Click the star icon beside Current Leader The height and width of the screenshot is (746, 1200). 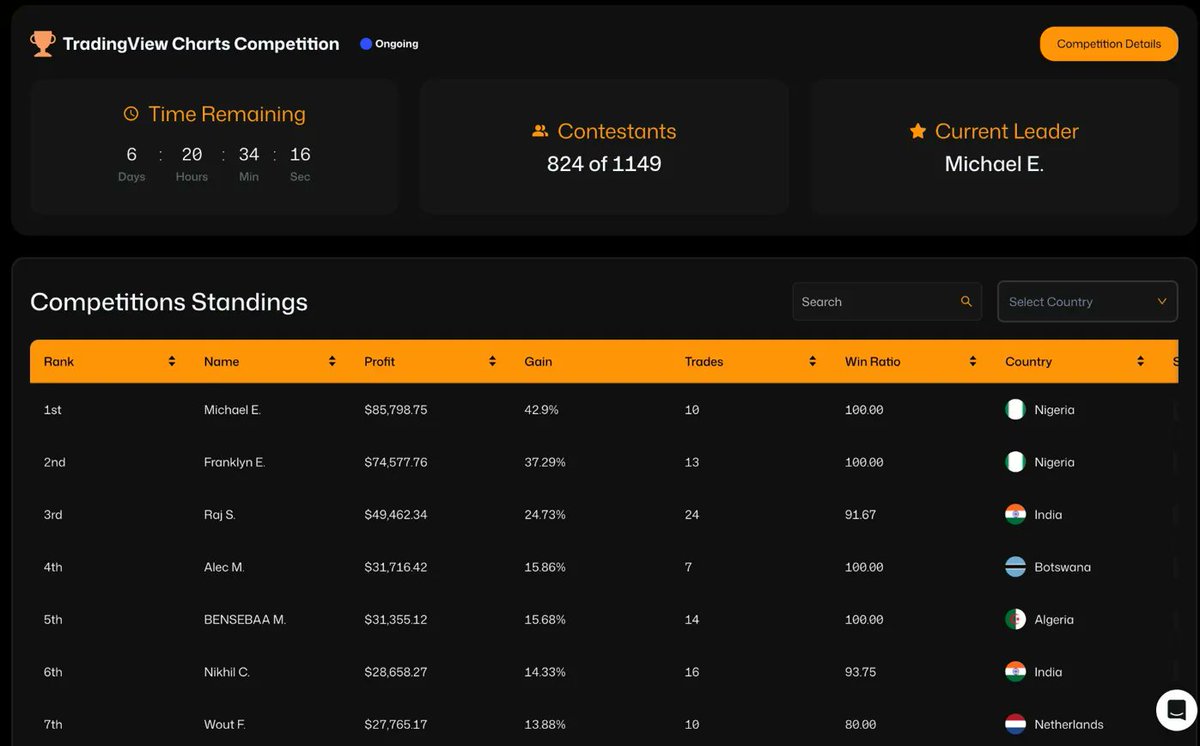pos(918,131)
